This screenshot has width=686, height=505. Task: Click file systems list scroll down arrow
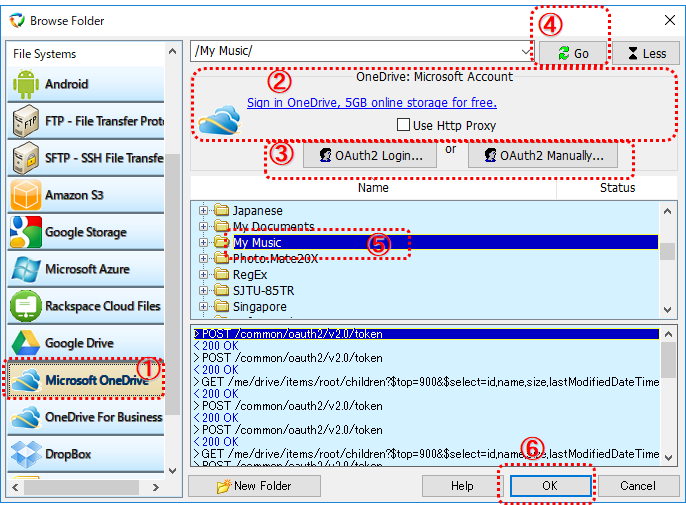173,471
